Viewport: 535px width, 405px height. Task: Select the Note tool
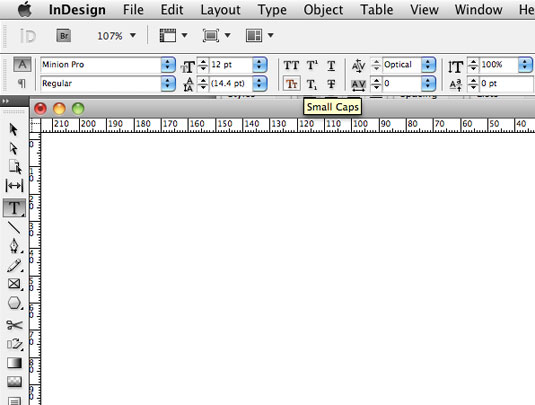click(14, 401)
